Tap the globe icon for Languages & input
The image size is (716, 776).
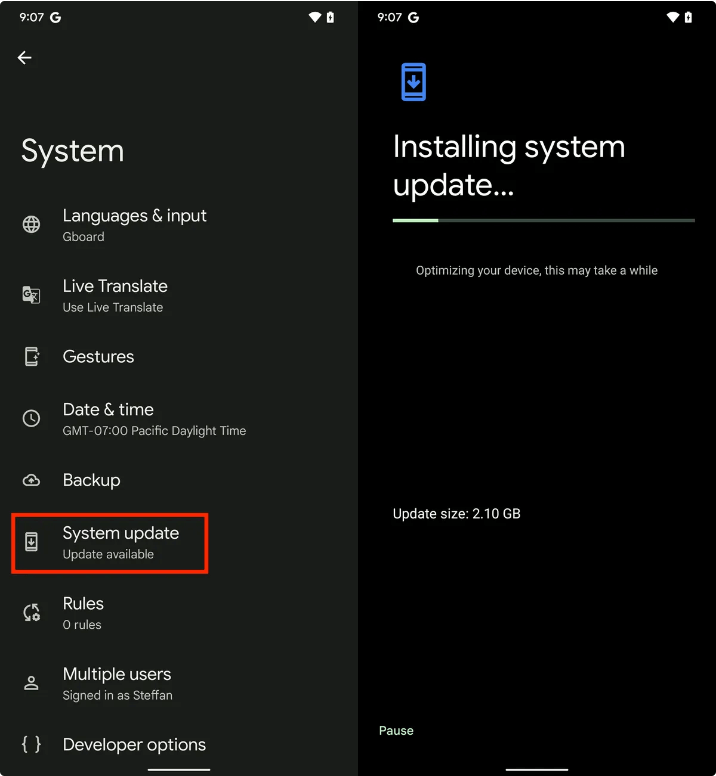pos(31,224)
